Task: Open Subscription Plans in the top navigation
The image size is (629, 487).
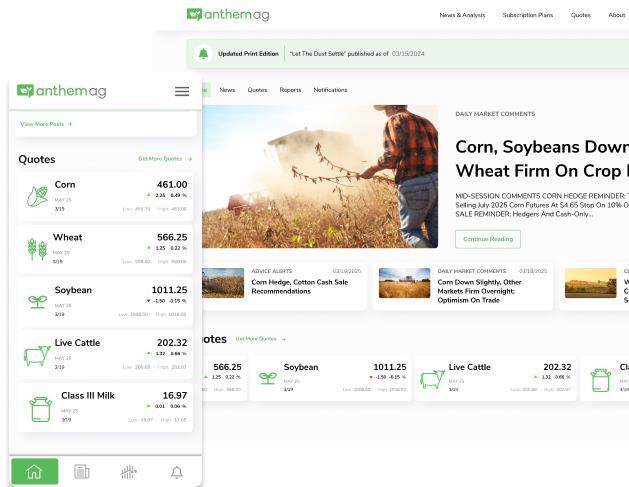Action: pyautogui.click(x=528, y=15)
